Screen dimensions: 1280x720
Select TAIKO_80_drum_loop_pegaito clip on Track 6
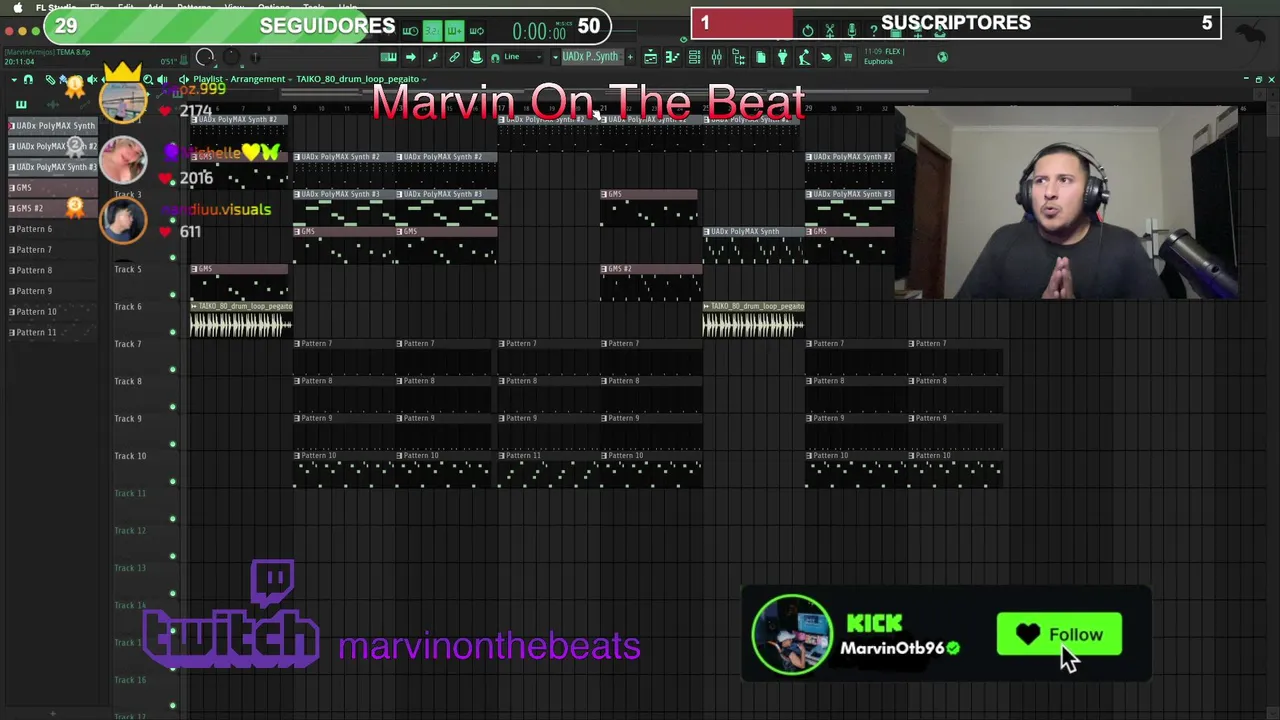(241, 320)
